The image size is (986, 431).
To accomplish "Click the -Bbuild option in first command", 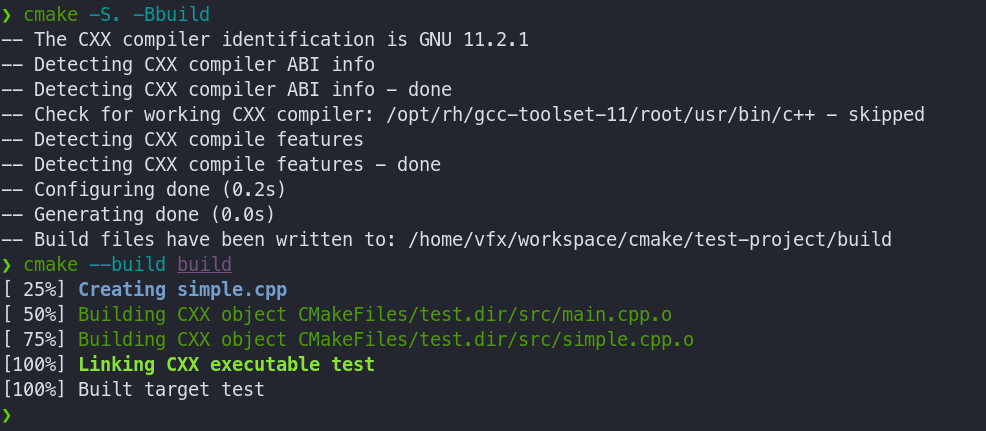I will coord(172,14).
